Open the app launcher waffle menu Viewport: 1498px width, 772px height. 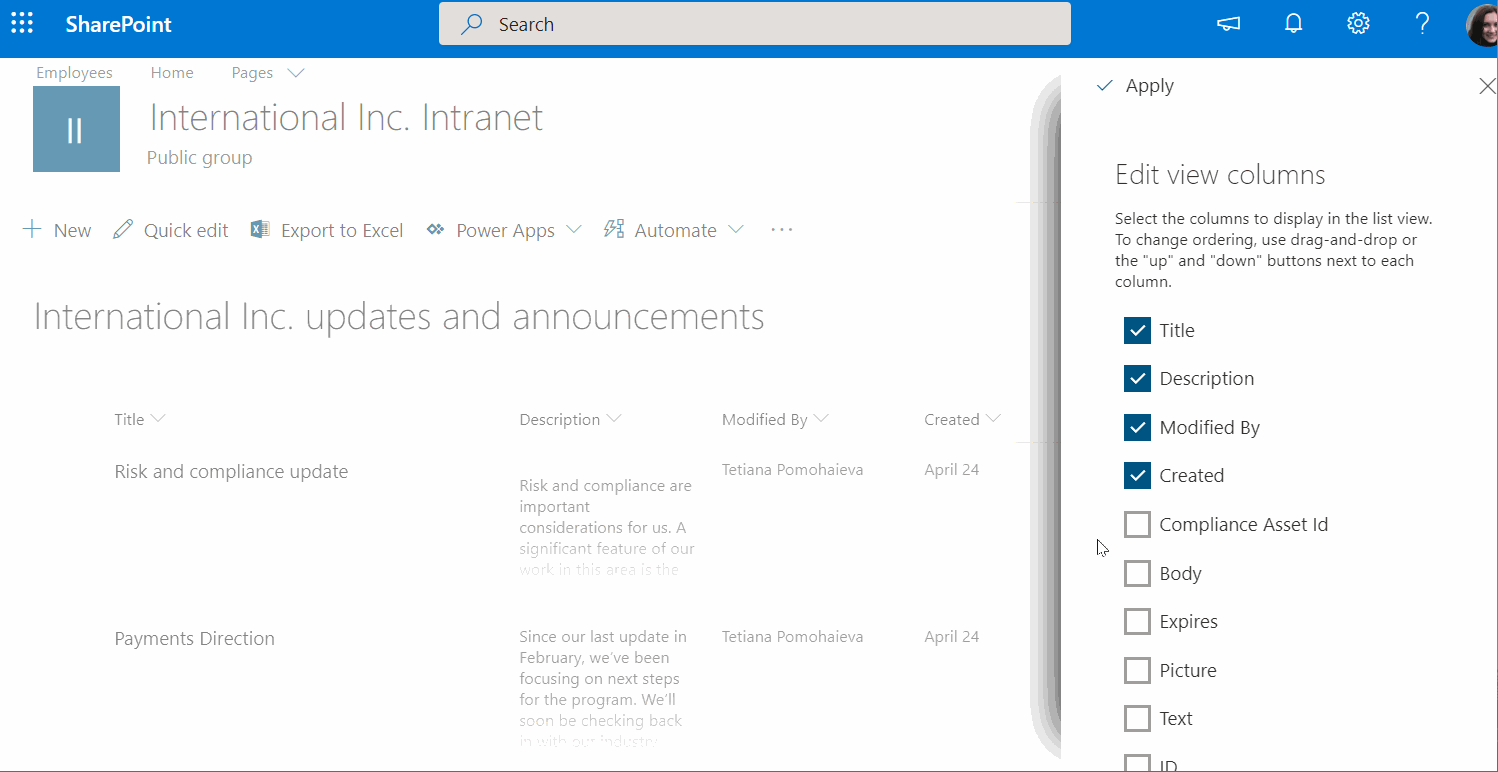pos(21,22)
